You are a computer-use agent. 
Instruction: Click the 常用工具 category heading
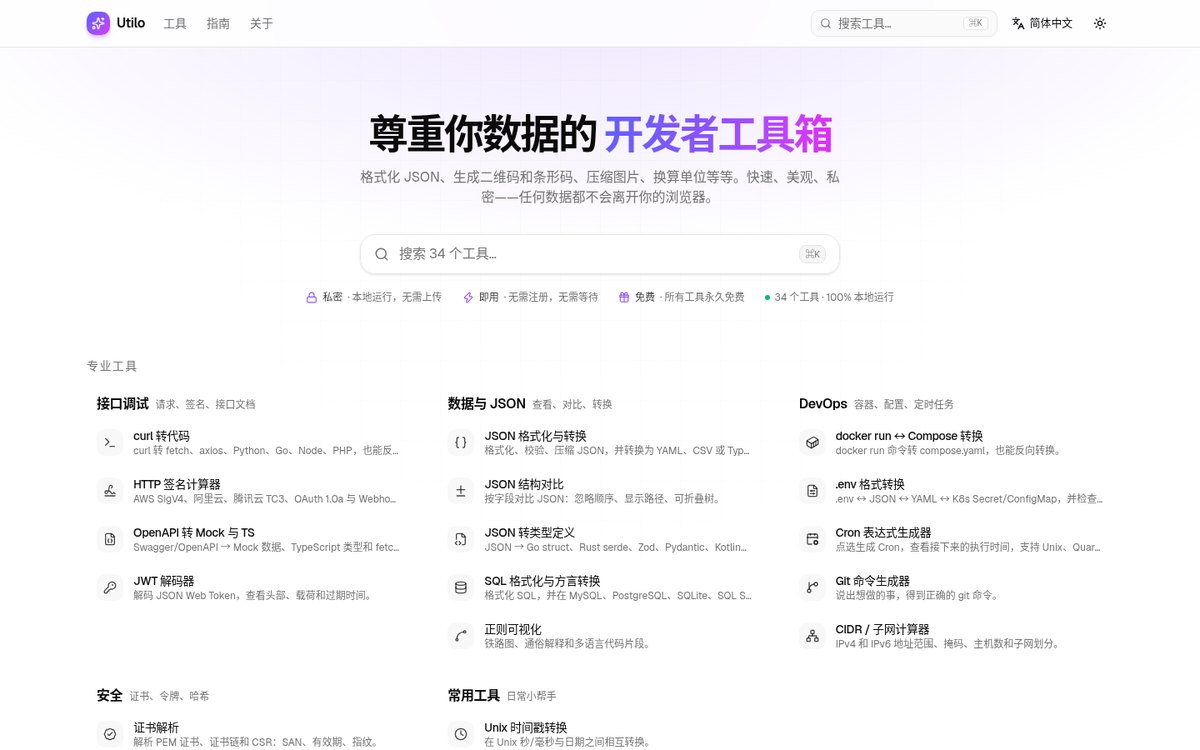(x=474, y=695)
